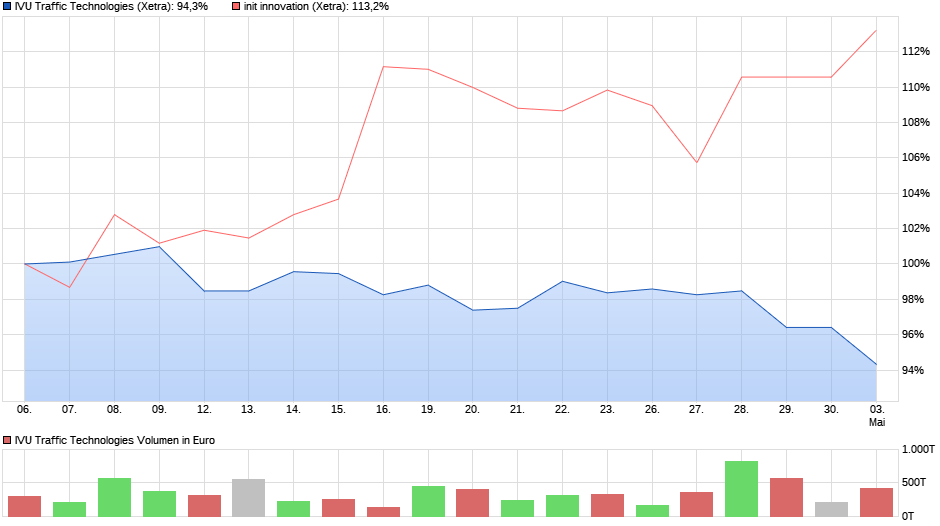
Task: Select the green volume bar for 21.
Action: [517, 508]
